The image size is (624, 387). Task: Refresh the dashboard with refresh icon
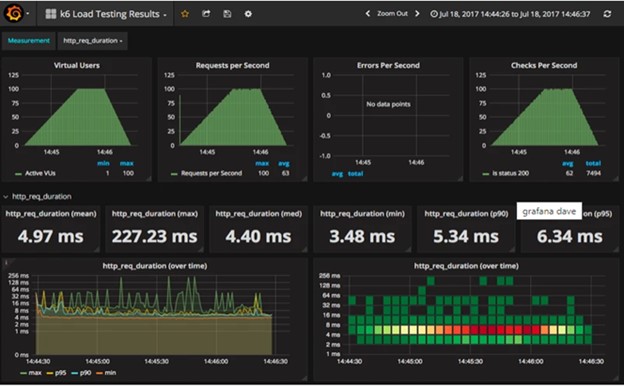coord(607,14)
